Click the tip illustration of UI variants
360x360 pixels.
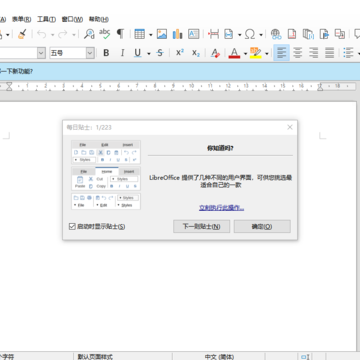(106, 175)
